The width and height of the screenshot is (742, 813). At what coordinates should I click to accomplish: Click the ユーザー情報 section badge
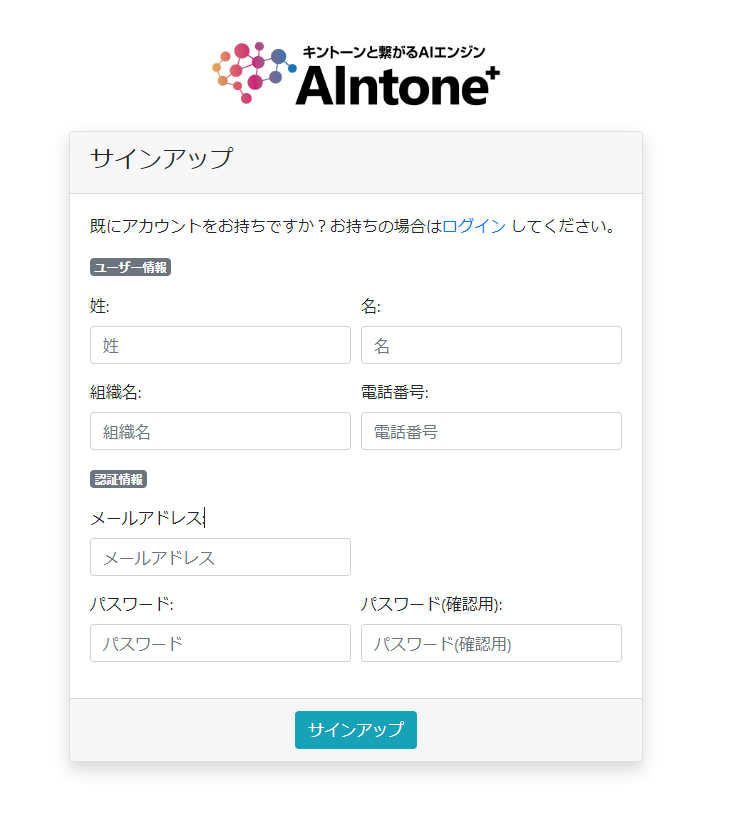pos(130,267)
